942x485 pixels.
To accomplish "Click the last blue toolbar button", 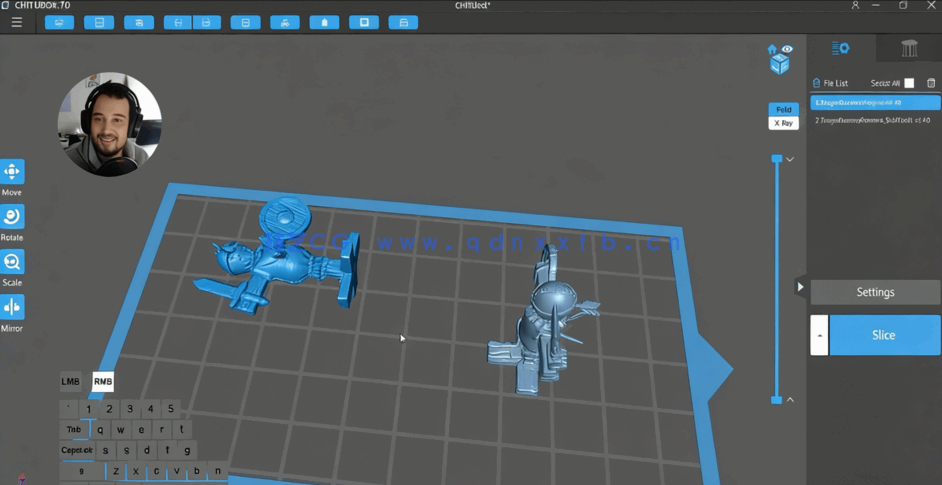I will tap(404, 23).
